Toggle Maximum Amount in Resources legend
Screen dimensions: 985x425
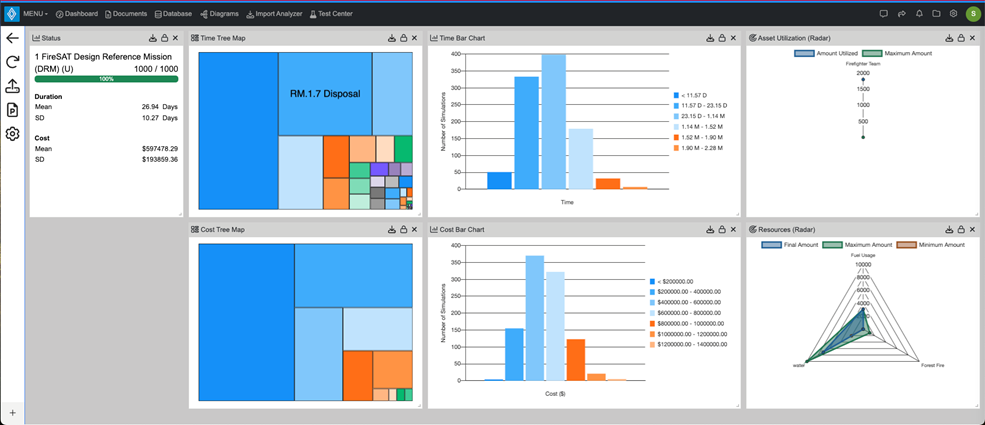click(857, 245)
